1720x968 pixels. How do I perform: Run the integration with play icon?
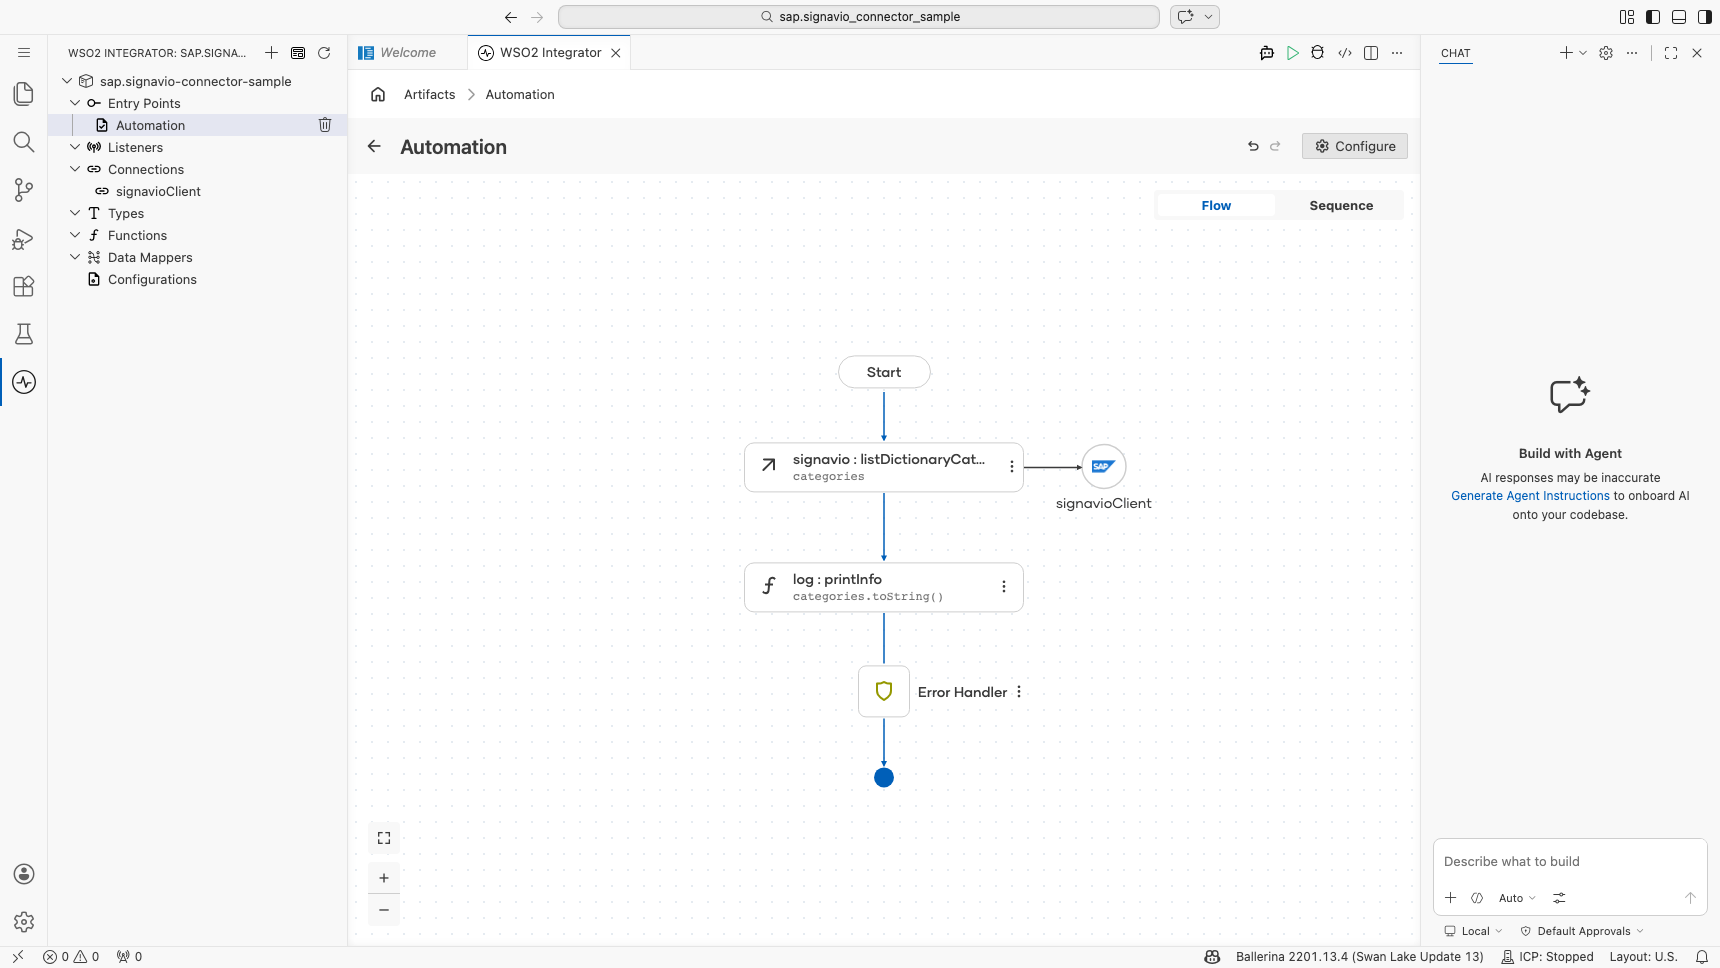click(x=1293, y=53)
